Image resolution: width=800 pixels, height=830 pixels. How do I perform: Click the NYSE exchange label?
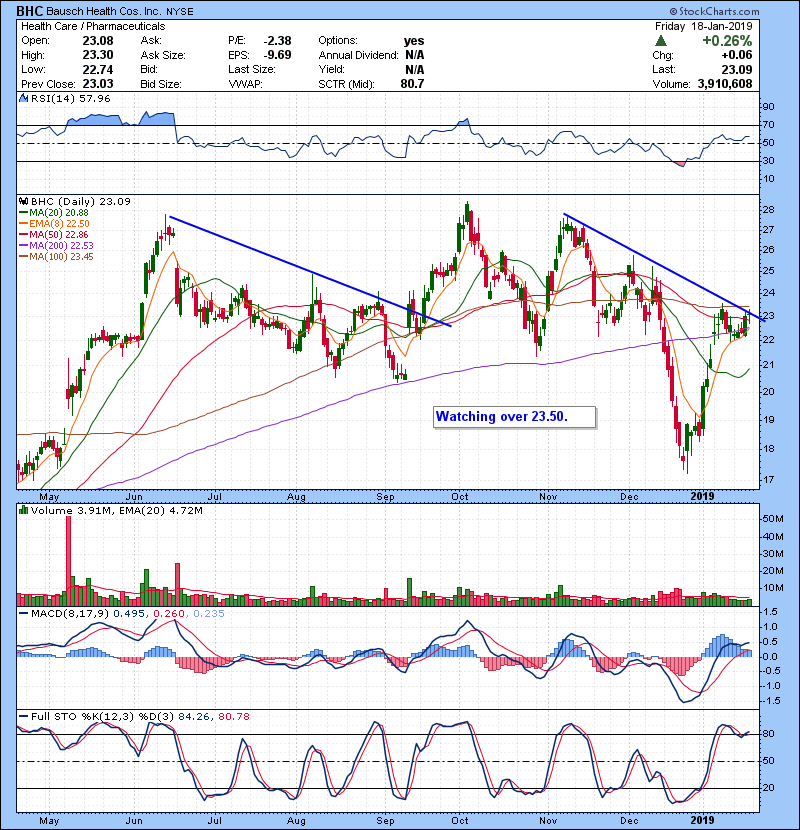pos(180,12)
